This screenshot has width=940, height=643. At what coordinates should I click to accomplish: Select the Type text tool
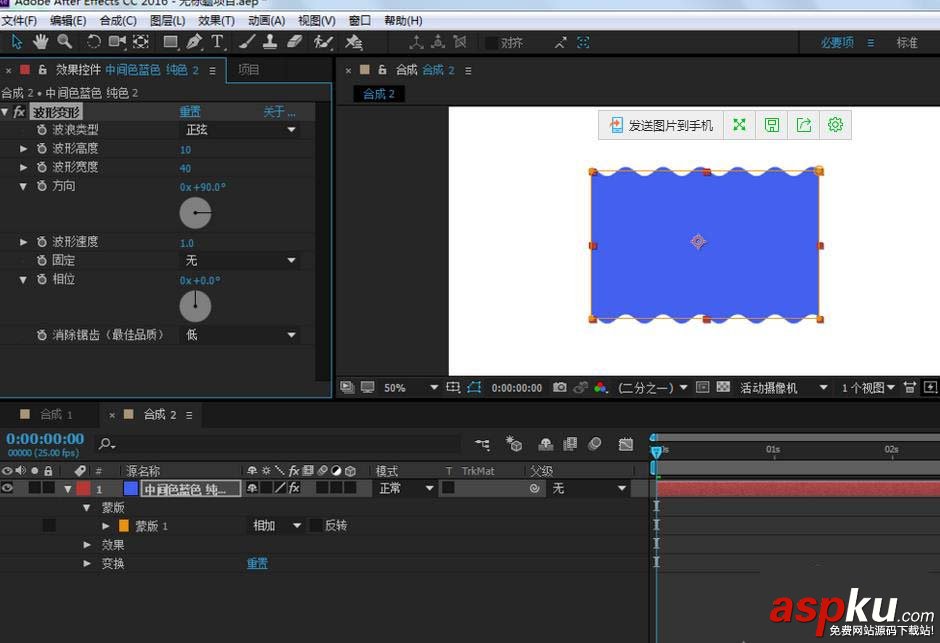pyautogui.click(x=217, y=42)
